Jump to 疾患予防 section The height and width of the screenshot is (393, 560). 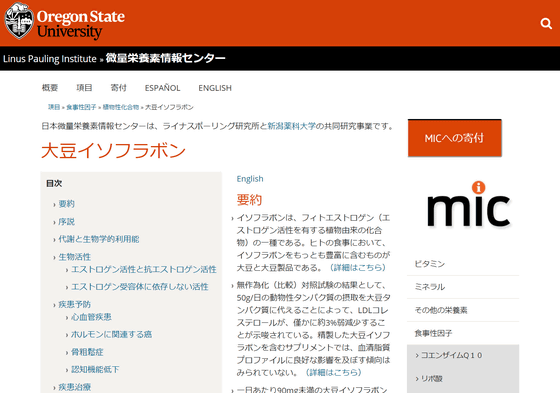point(75,304)
